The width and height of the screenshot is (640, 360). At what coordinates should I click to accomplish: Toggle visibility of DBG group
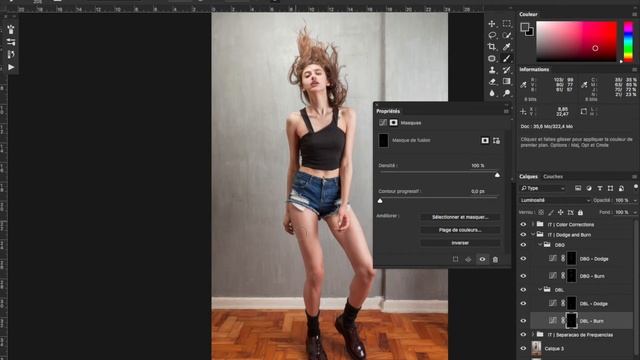523,245
